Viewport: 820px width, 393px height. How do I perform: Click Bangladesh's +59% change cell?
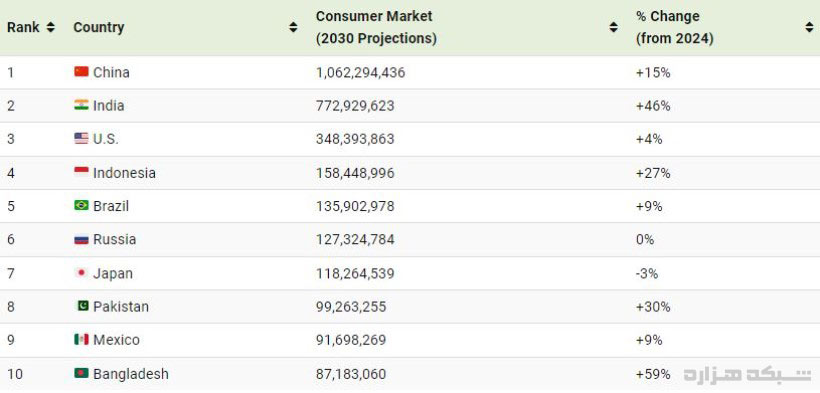[x=653, y=374]
